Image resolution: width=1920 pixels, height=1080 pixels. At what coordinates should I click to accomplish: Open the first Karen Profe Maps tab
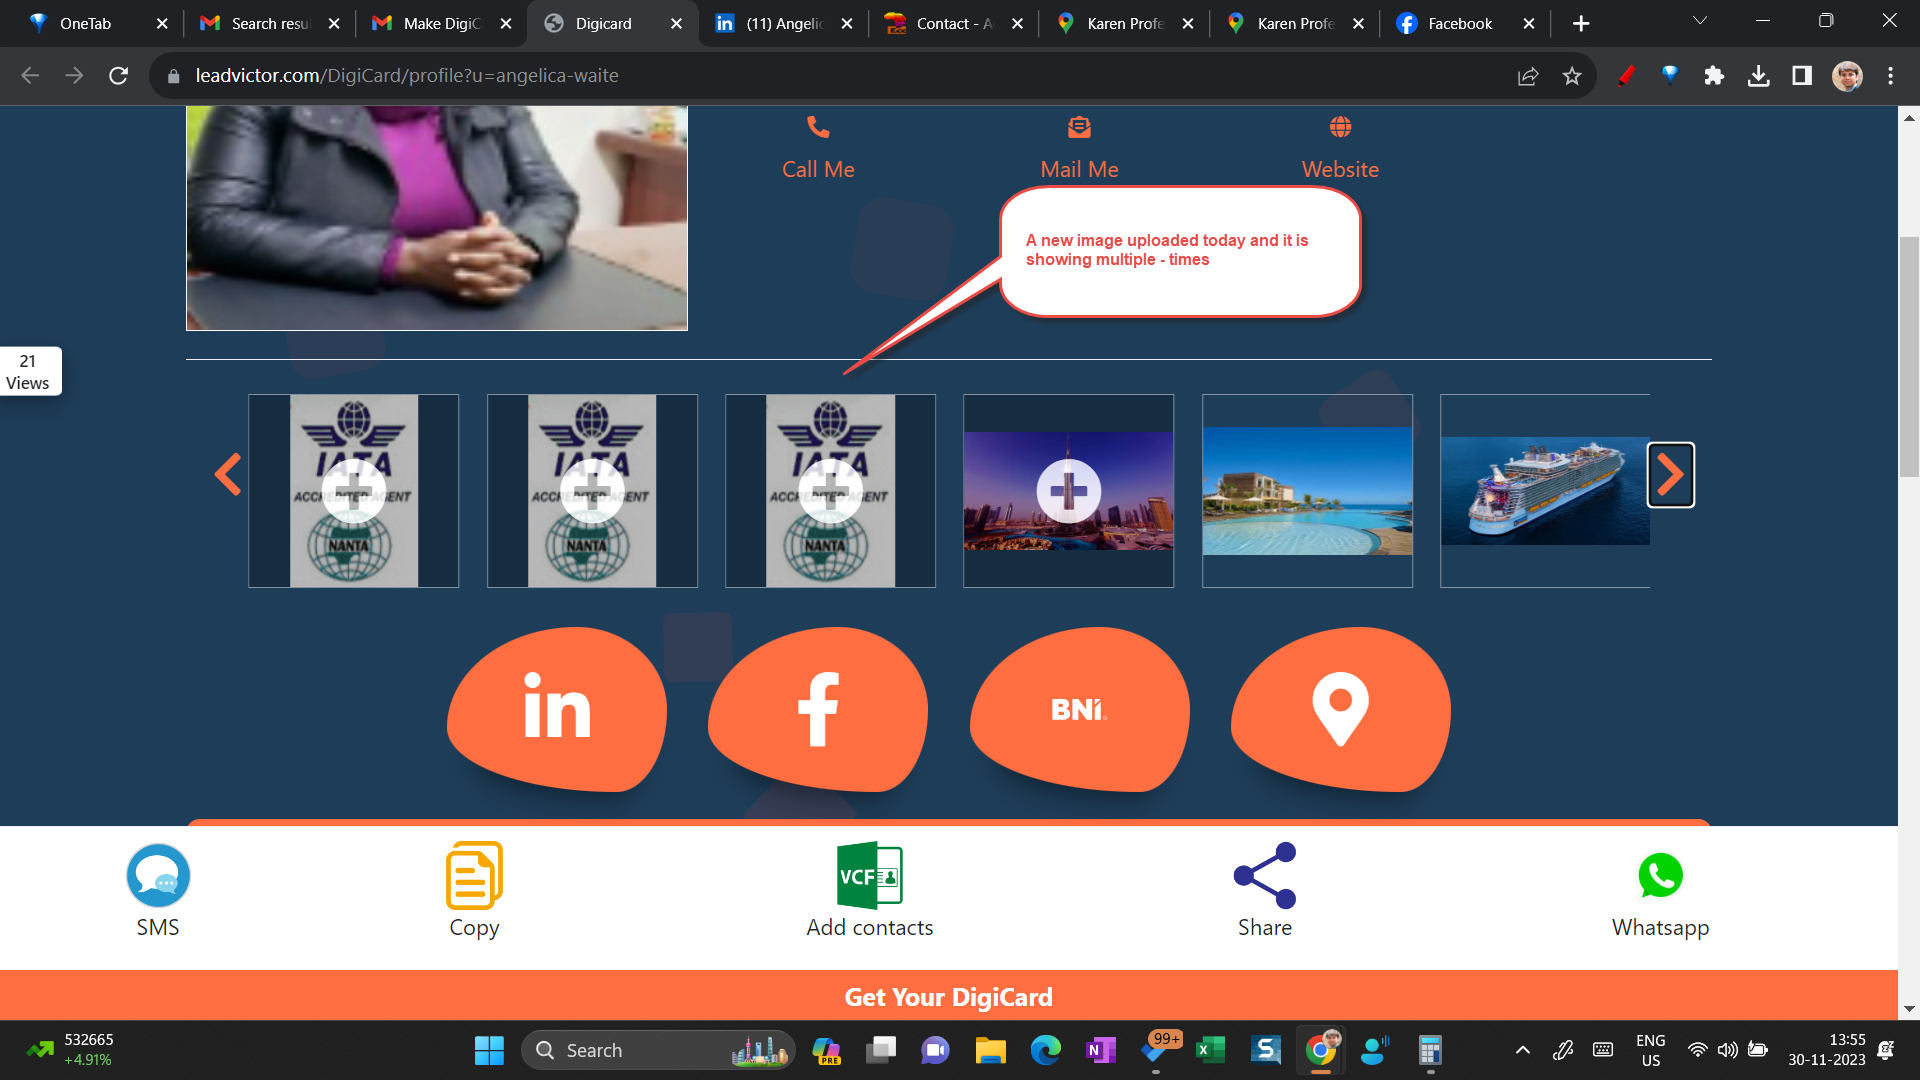pos(1124,23)
